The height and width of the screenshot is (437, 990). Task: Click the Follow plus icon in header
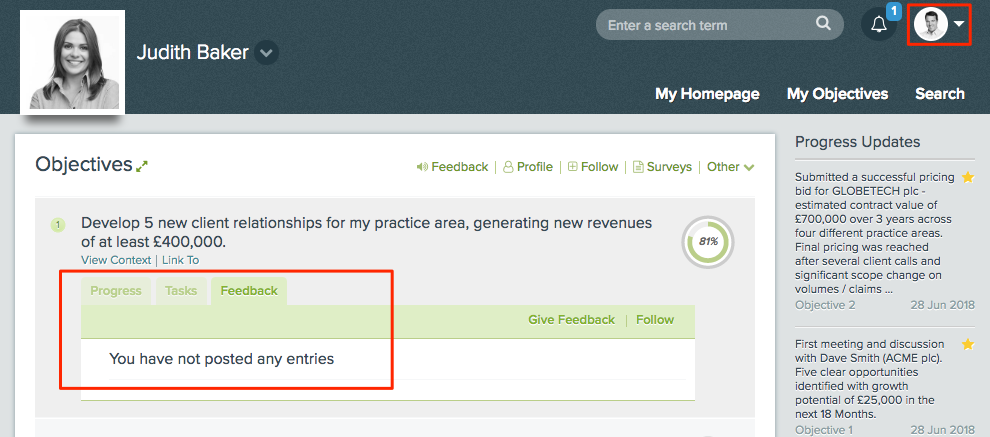click(573, 167)
